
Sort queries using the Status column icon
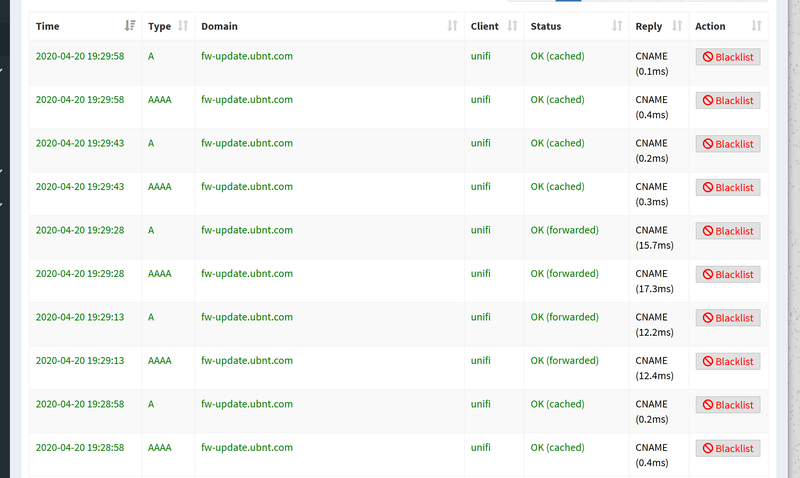coord(616,26)
